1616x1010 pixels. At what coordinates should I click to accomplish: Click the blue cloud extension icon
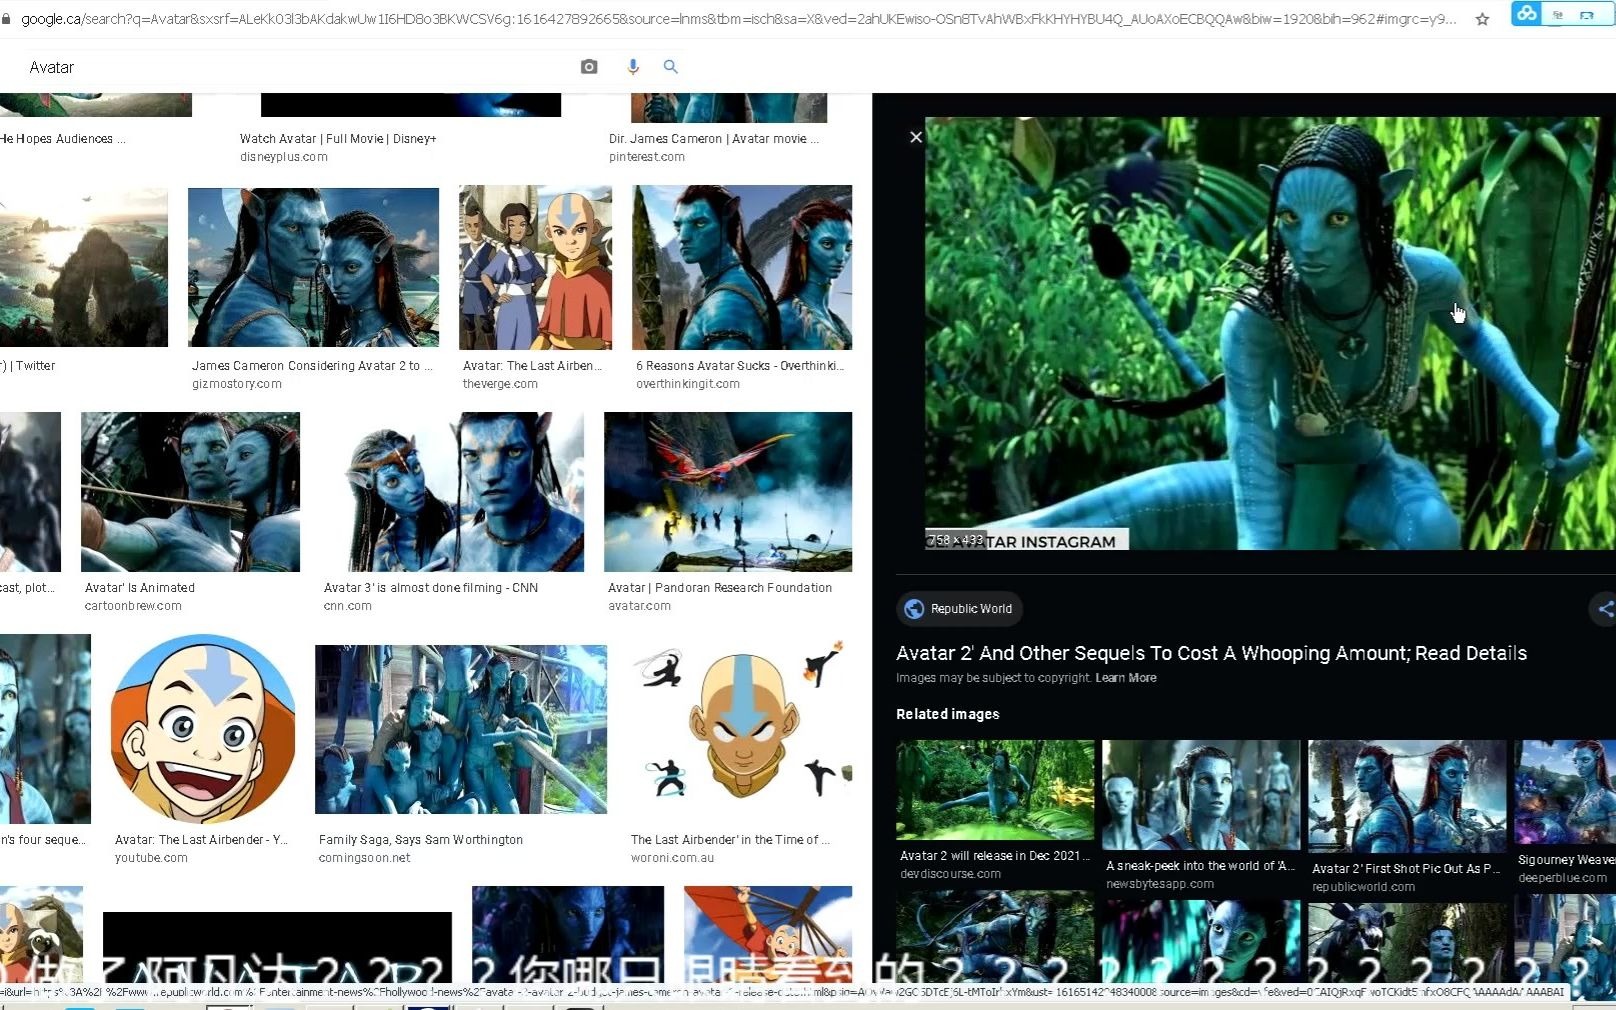1526,14
